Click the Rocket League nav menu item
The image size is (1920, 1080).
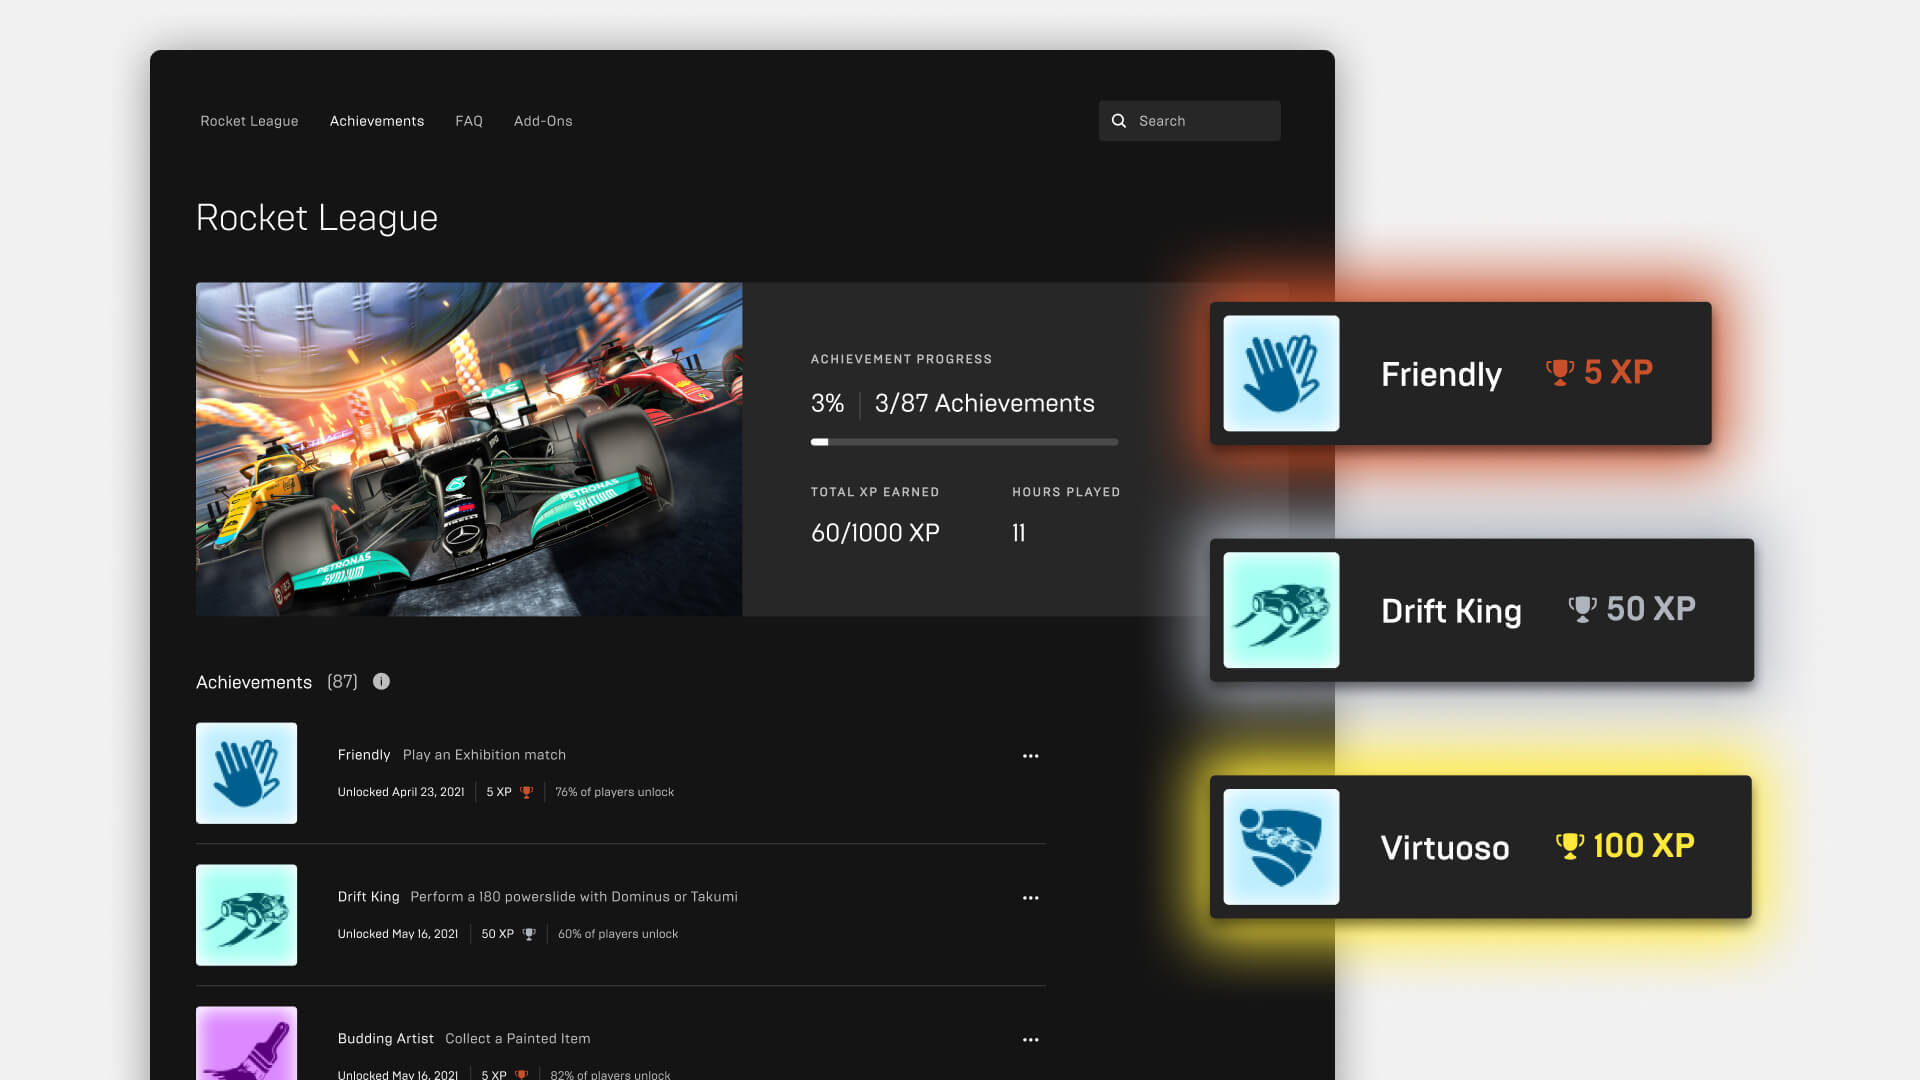[249, 120]
